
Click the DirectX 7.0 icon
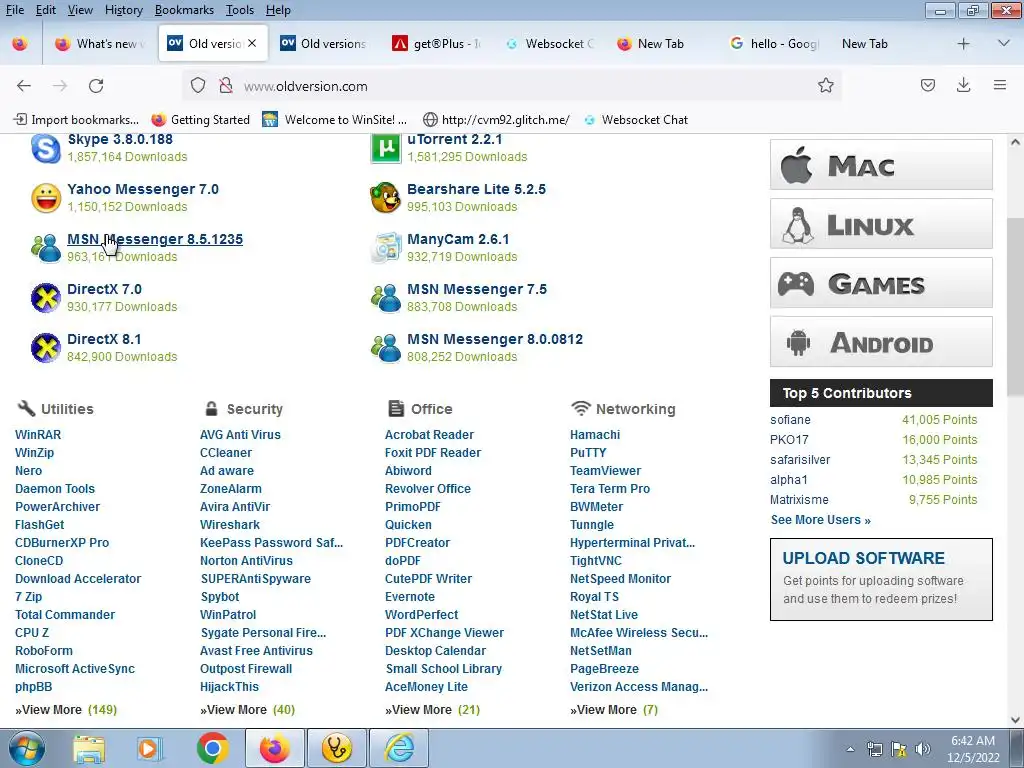click(46, 298)
